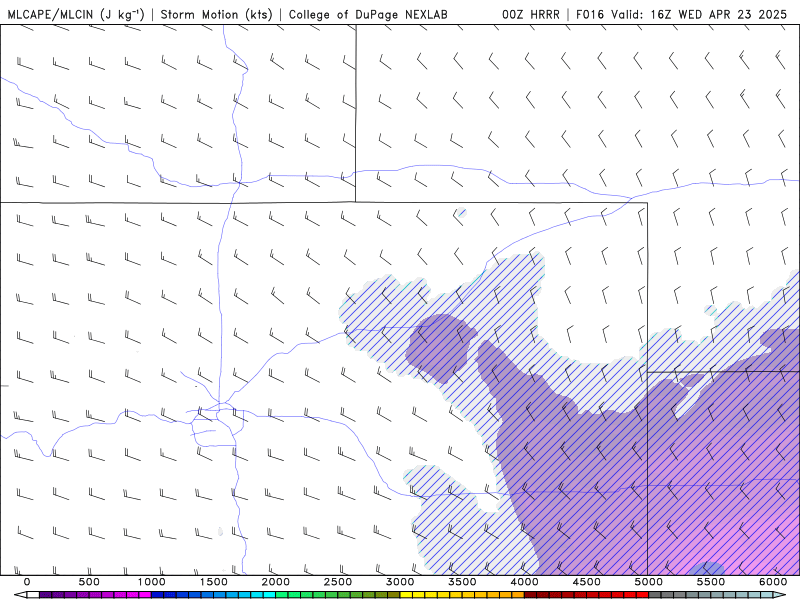Screen dimensions: 800x600
Task: Click the 00Z HRRR model label
Action: click(x=531, y=14)
